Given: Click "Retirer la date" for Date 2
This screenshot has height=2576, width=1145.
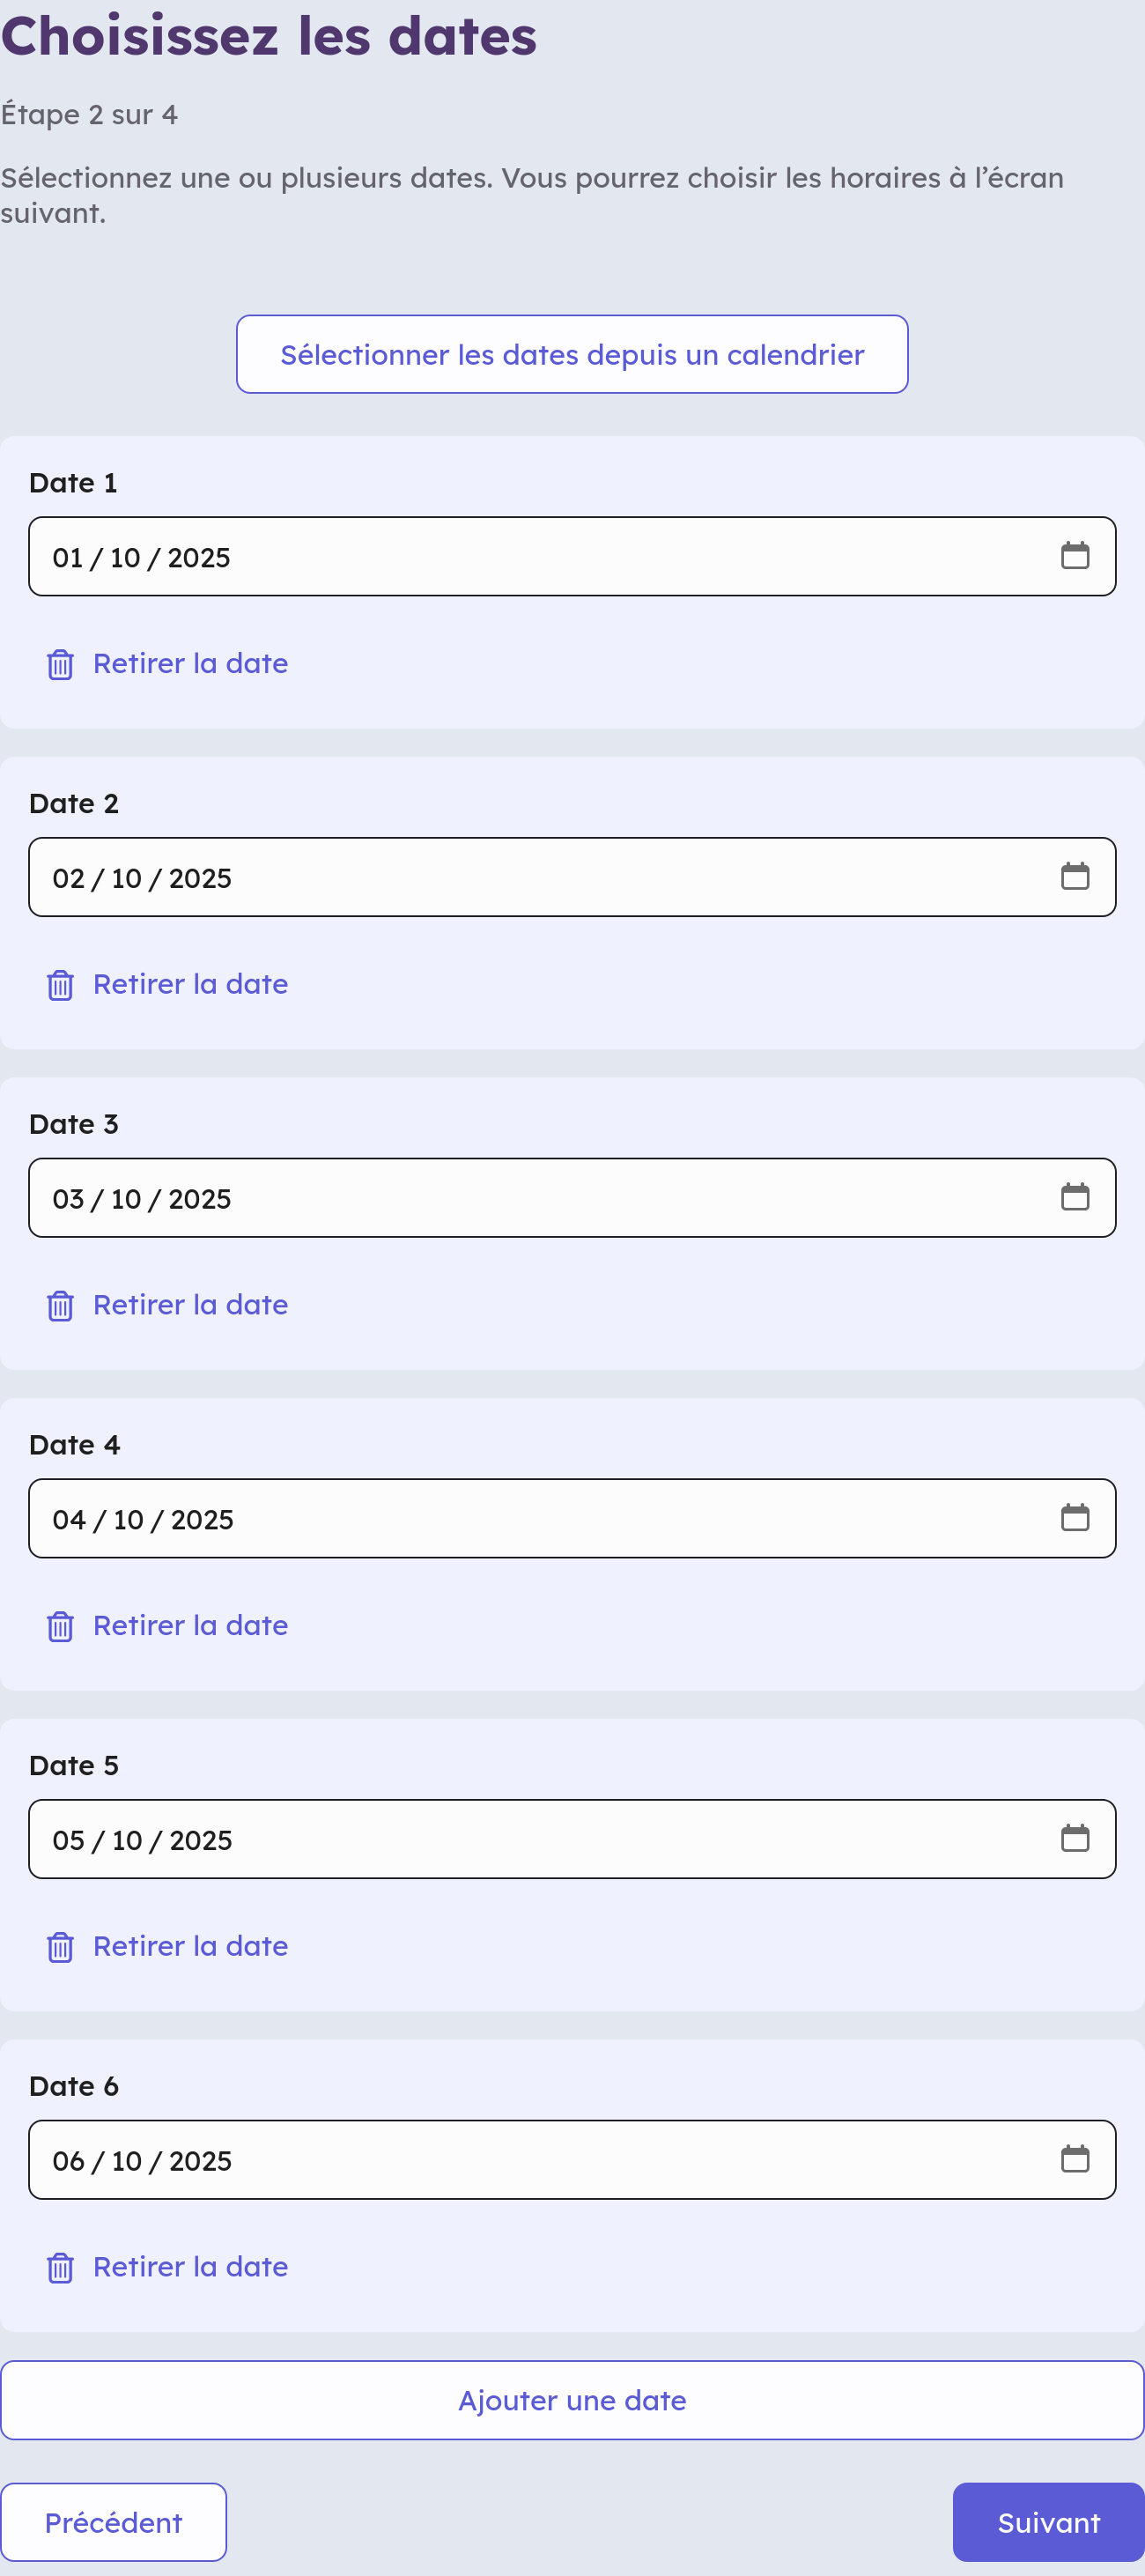Looking at the screenshot, I should pos(190,984).
